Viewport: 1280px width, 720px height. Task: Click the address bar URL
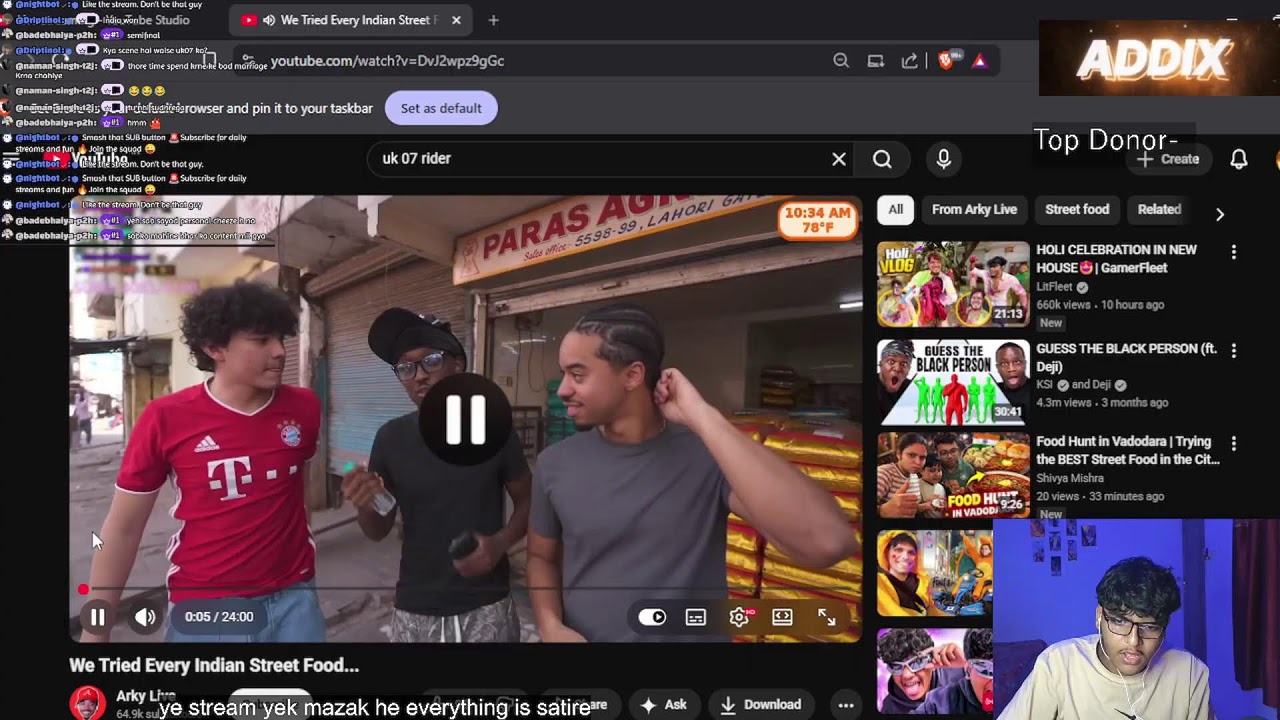(387, 61)
